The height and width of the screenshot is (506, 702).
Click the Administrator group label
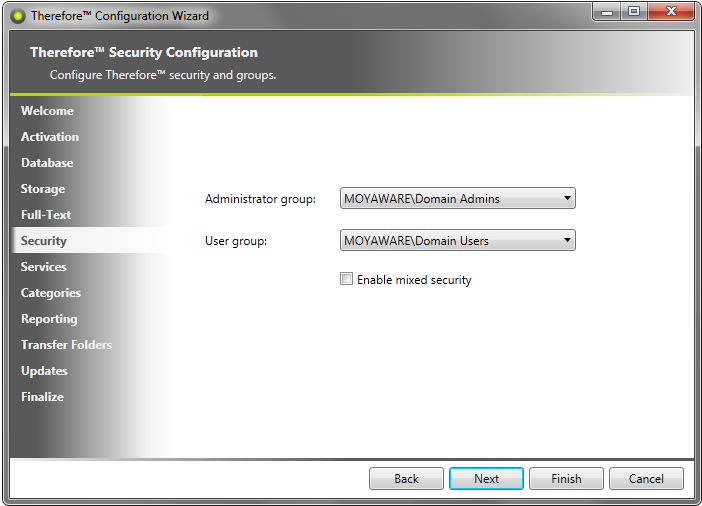click(x=260, y=199)
